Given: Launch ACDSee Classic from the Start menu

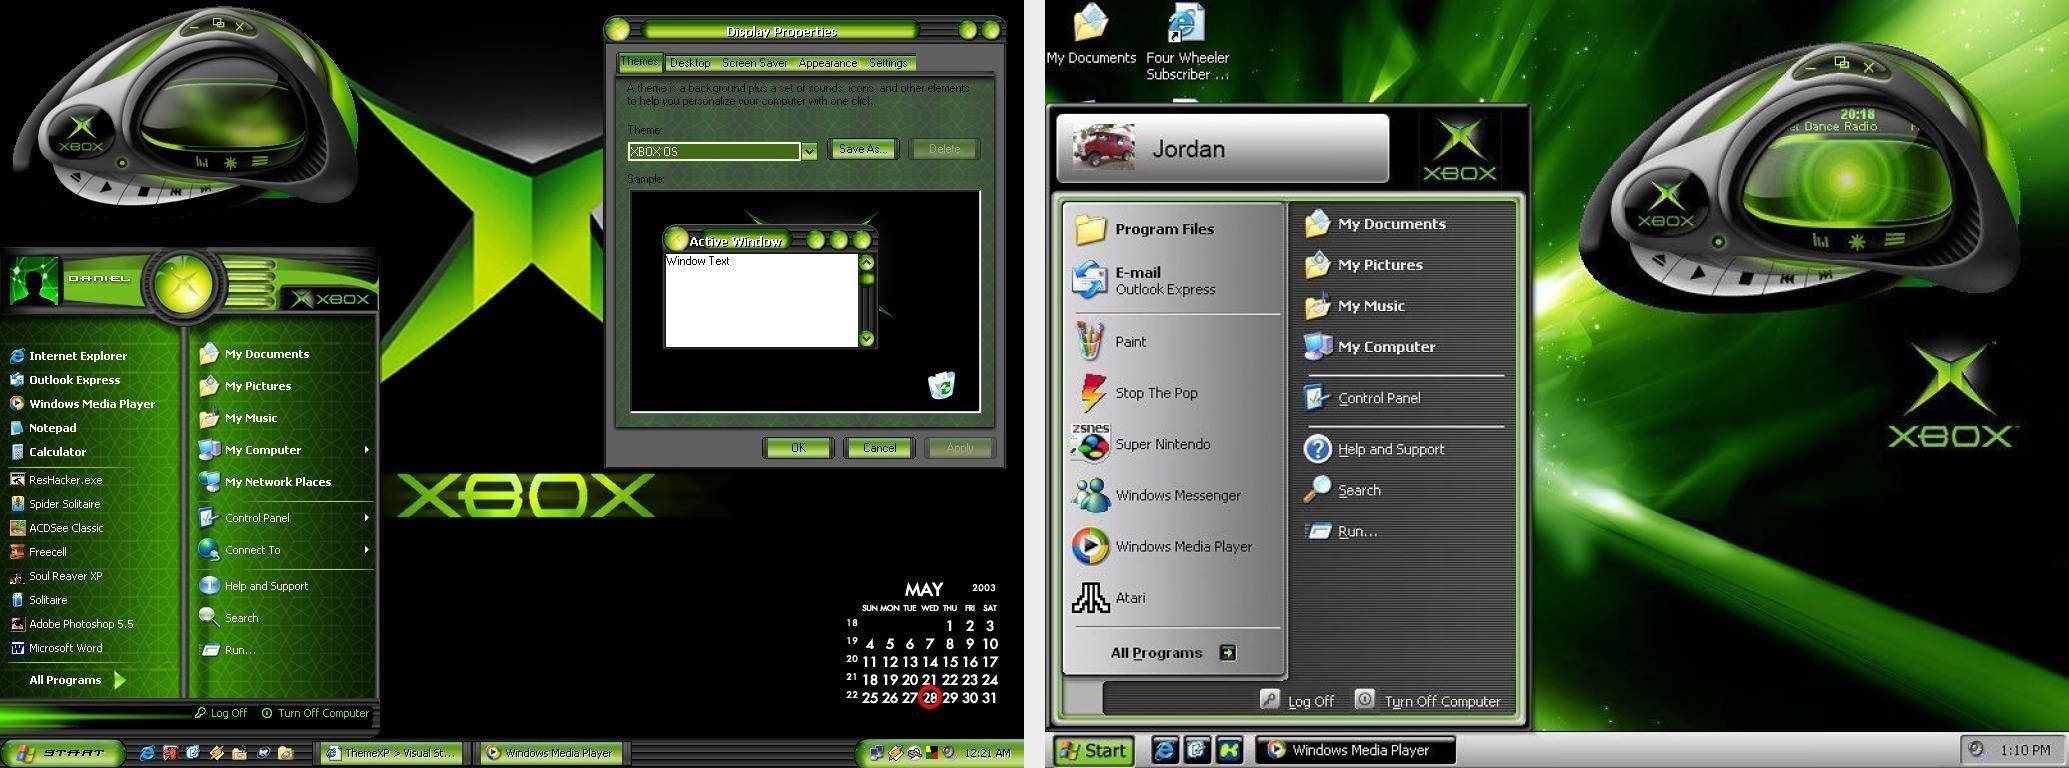Looking at the screenshot, I should 56,527.
